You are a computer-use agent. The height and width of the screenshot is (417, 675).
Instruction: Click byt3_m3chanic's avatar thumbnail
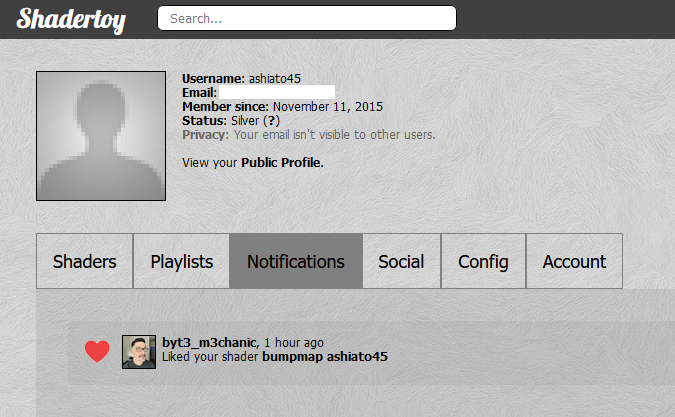pos(139,352)
